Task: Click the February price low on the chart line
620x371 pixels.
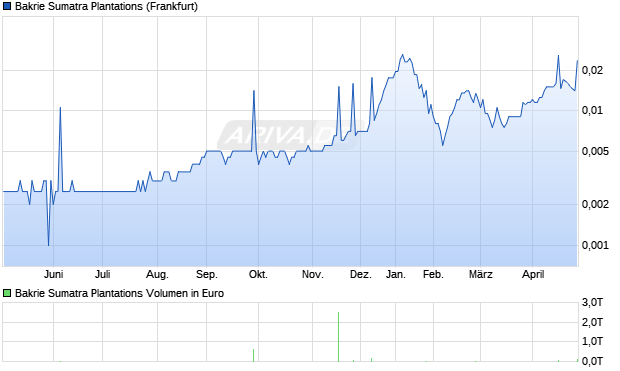Action: pyautogui.click(x=443, y=145)
